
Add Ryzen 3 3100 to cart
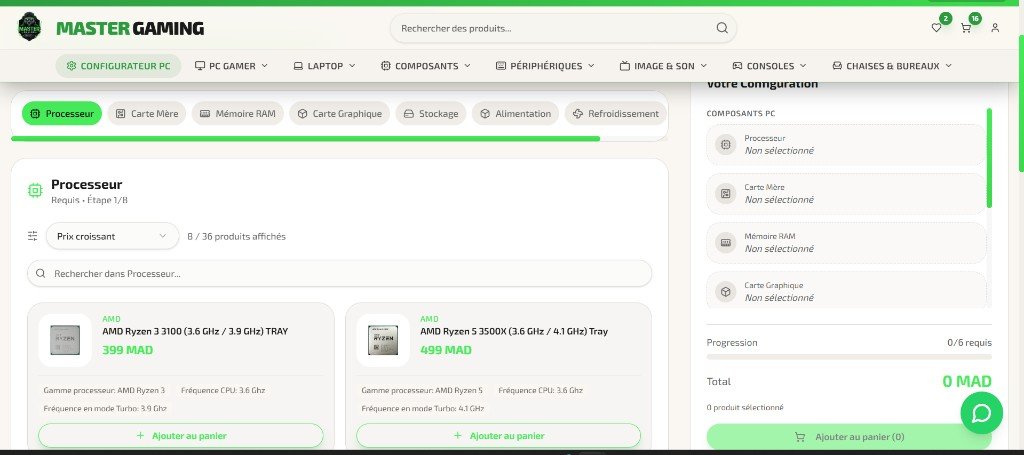coord(181,435)
